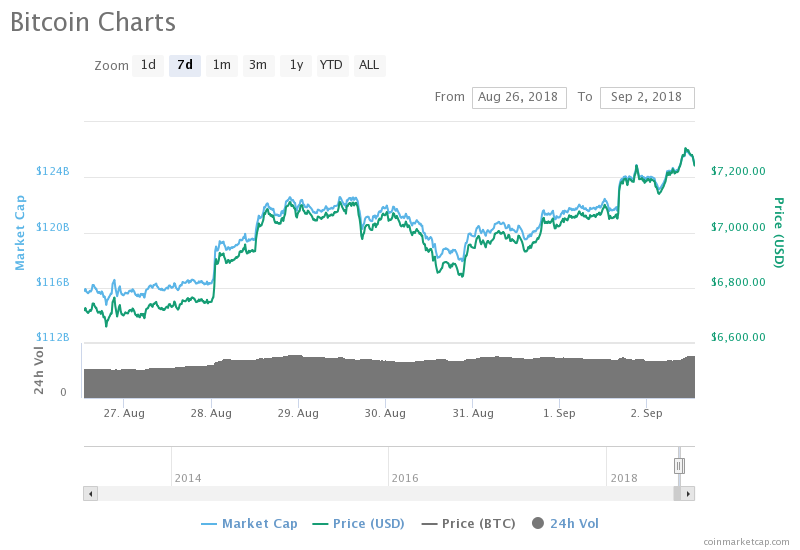Select the 7d zoom range
Screen dimensions: 800x550
tap(185, 65)
